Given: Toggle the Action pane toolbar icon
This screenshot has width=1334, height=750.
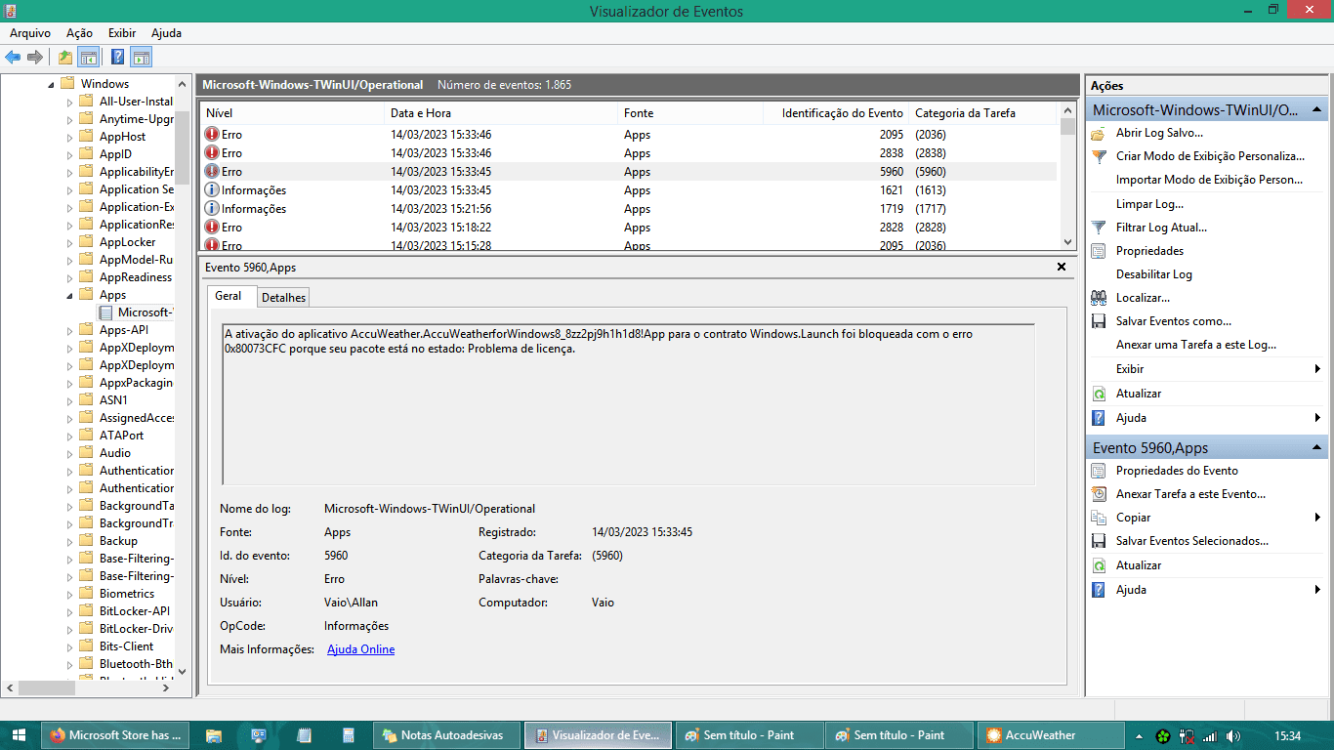Looking at the screenshot, I should click(x=141, y=57).
